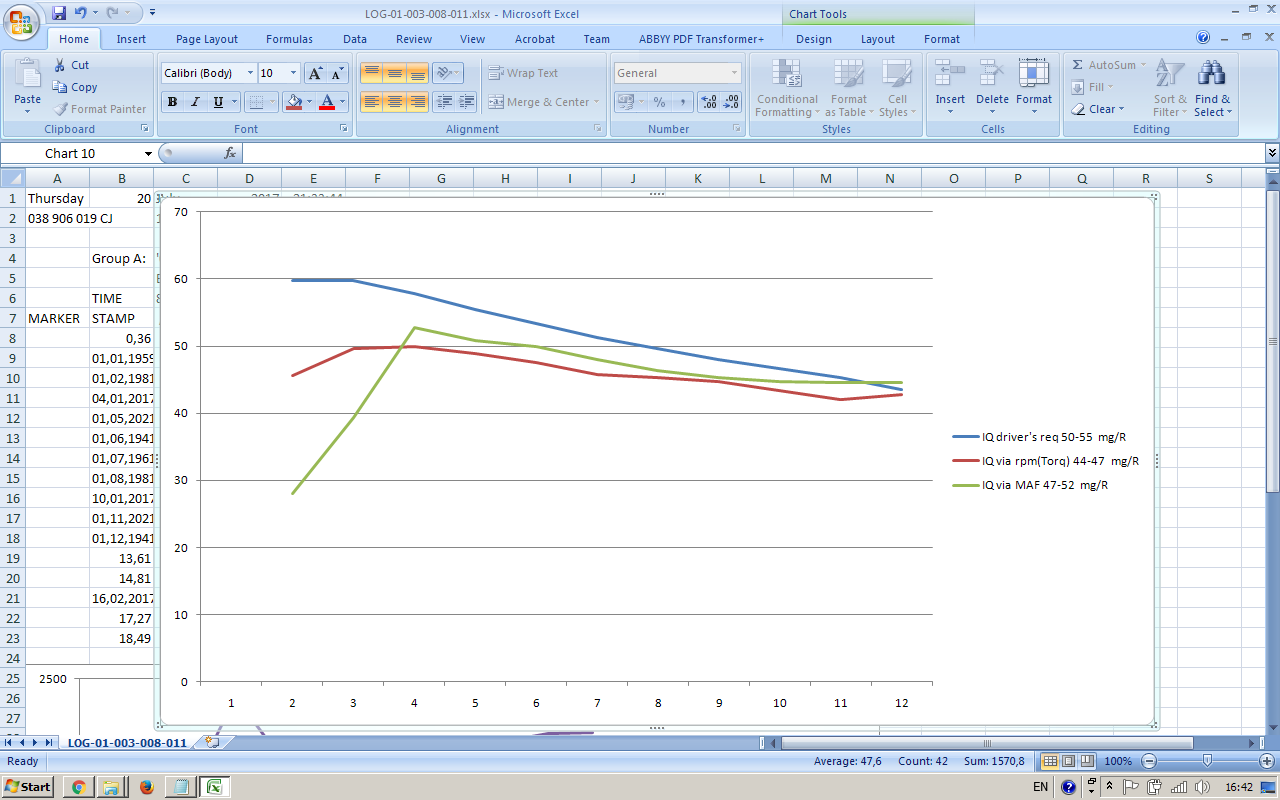Viewport: 1280px width, 800px height.
Task: Expand the General number format dropdown
Action: pyautogui.click(x=734, y=73)
